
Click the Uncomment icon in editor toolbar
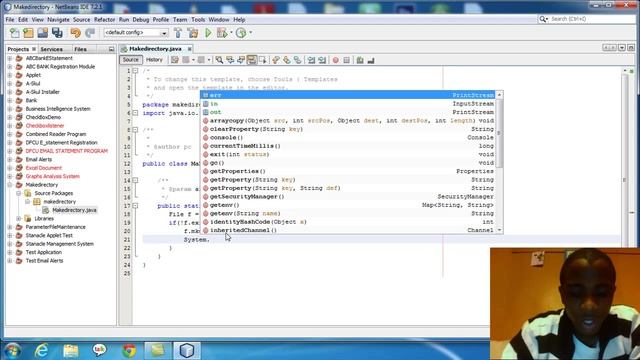(371, 60)
